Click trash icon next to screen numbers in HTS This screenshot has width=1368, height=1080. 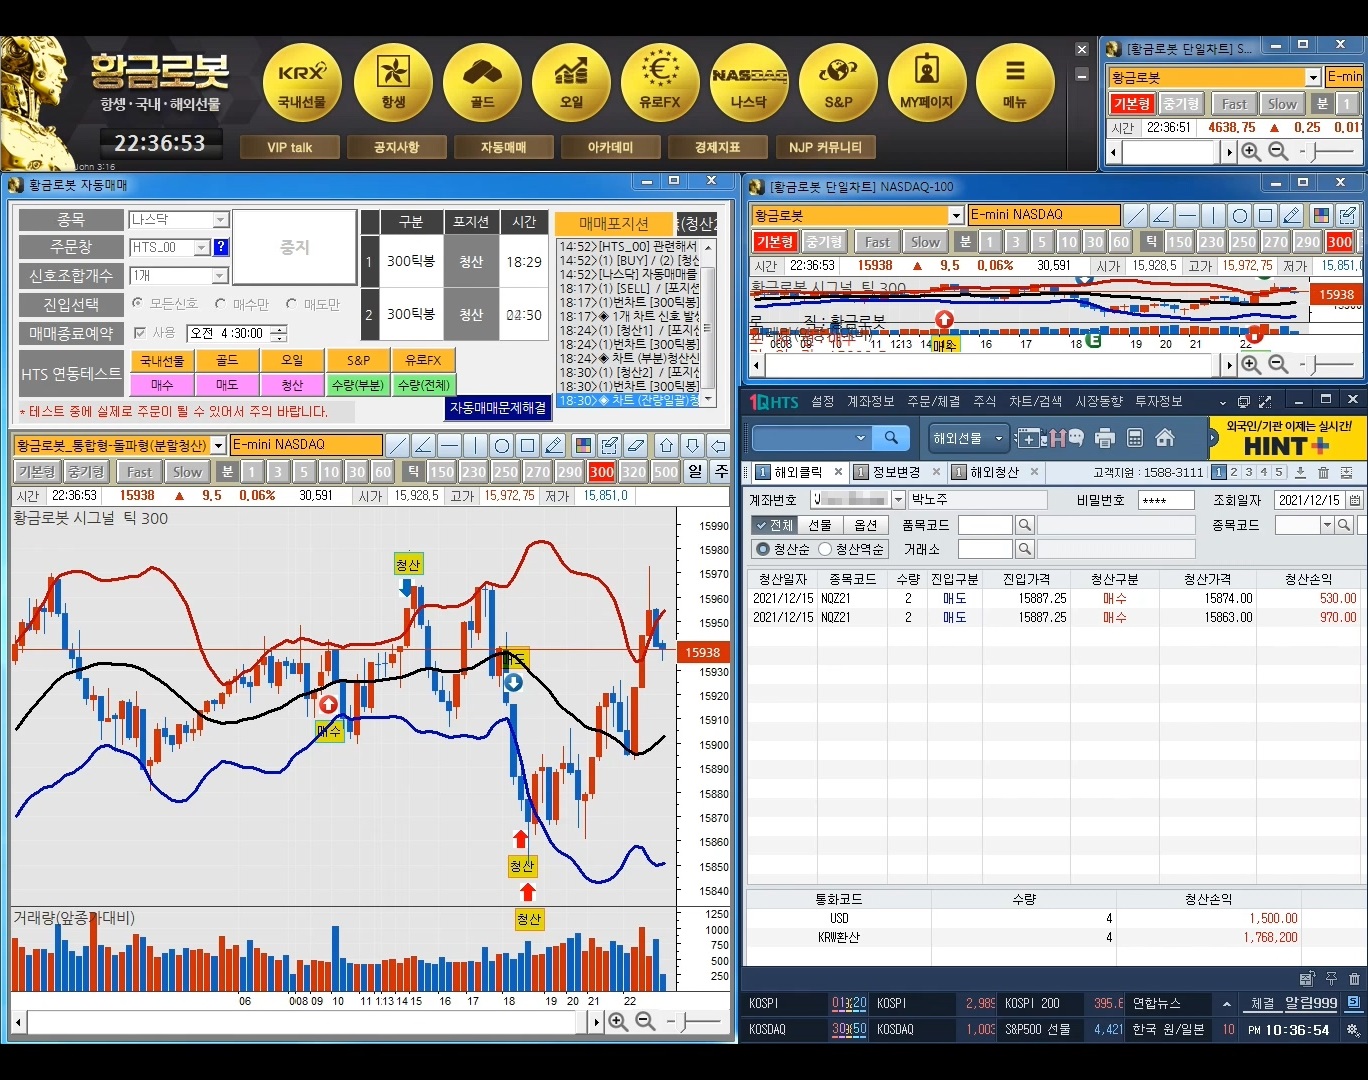(1323, 472)
